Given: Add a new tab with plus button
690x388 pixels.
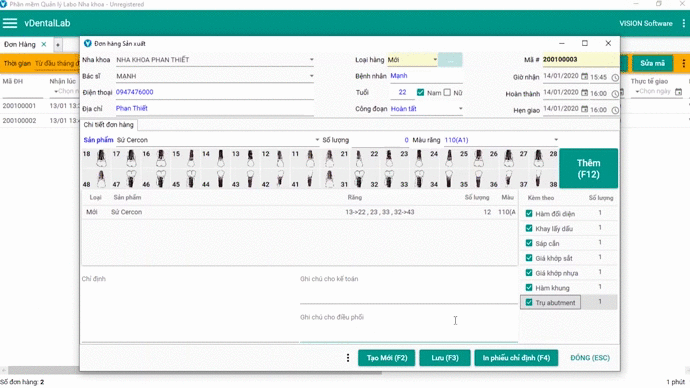Looking at the screenshot, I should pyautogui.click(x=58, y=44).
